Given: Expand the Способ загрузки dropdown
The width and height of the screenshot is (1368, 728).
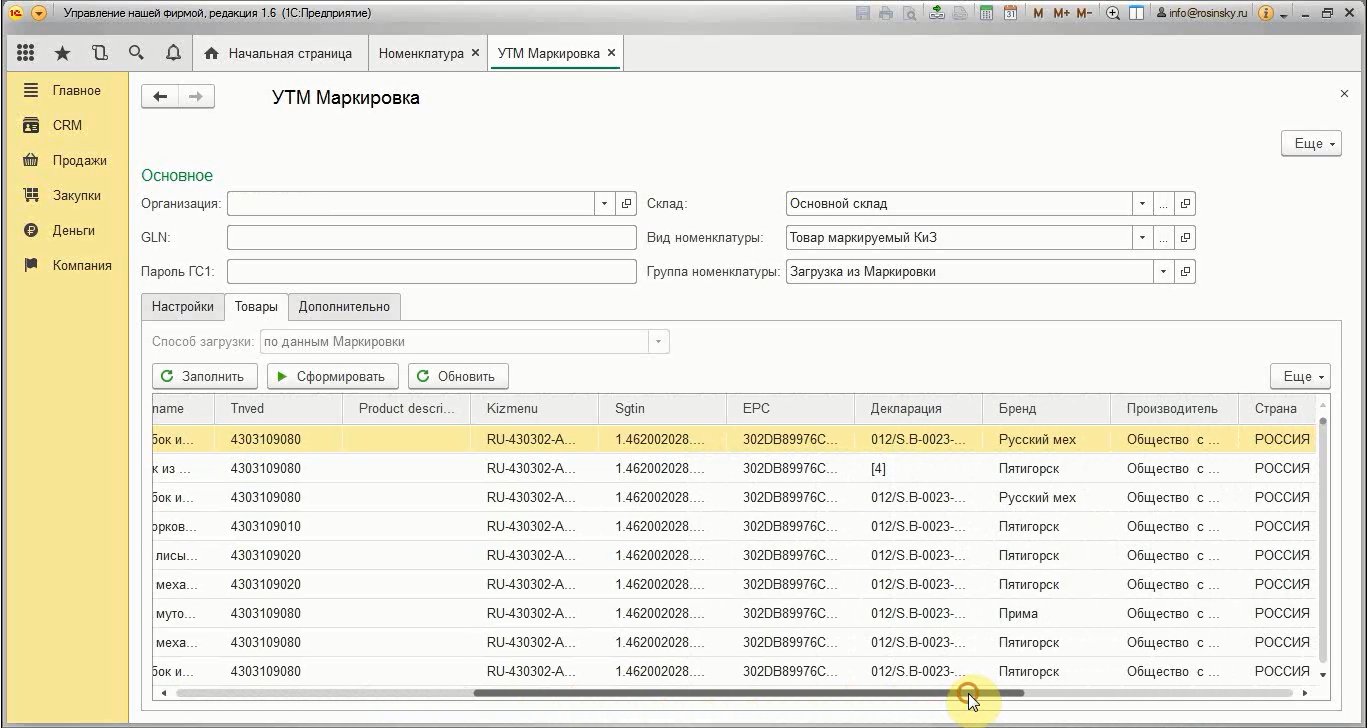Looking at the screenshot, I should click(x=658, y=342).
